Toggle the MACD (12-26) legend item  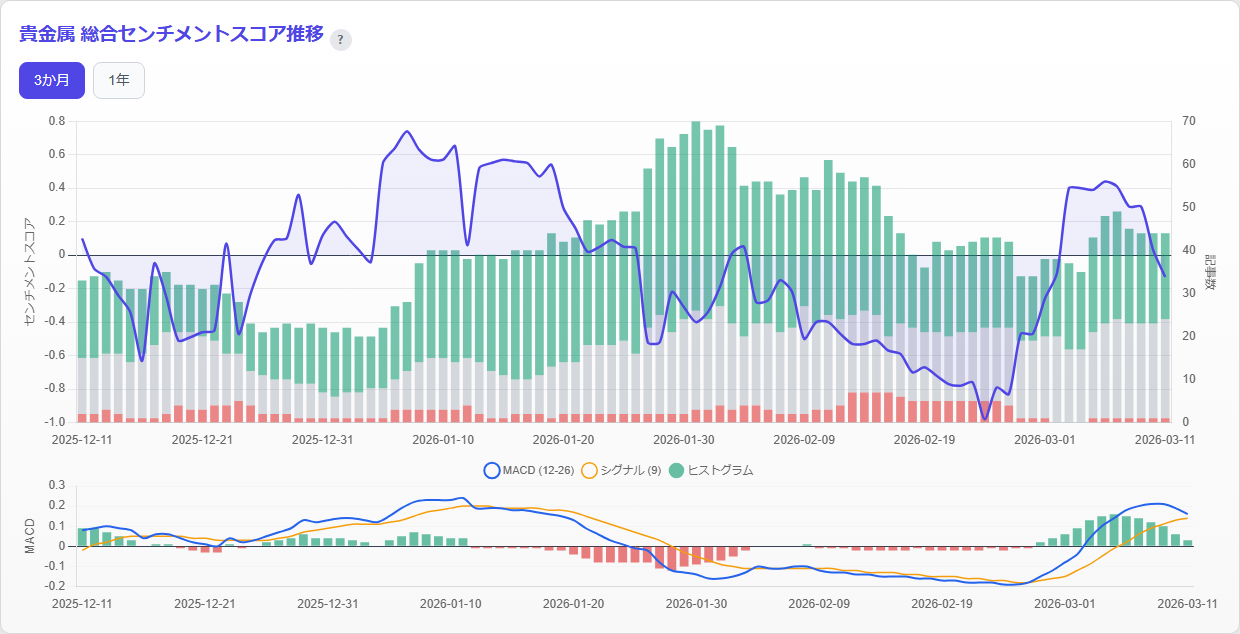coord(528,470)
